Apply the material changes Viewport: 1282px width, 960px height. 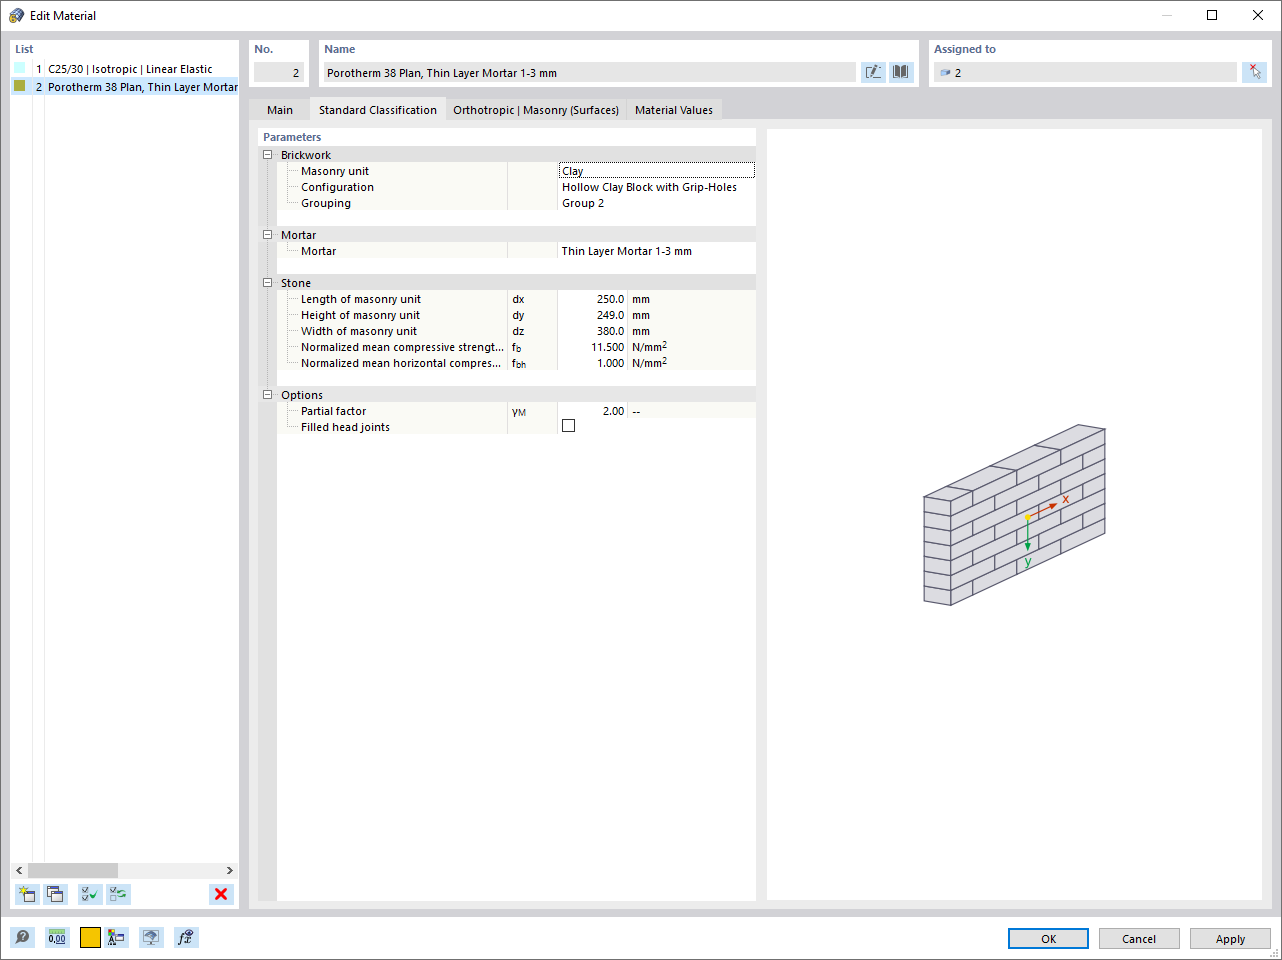click(x=1229, y=938)
